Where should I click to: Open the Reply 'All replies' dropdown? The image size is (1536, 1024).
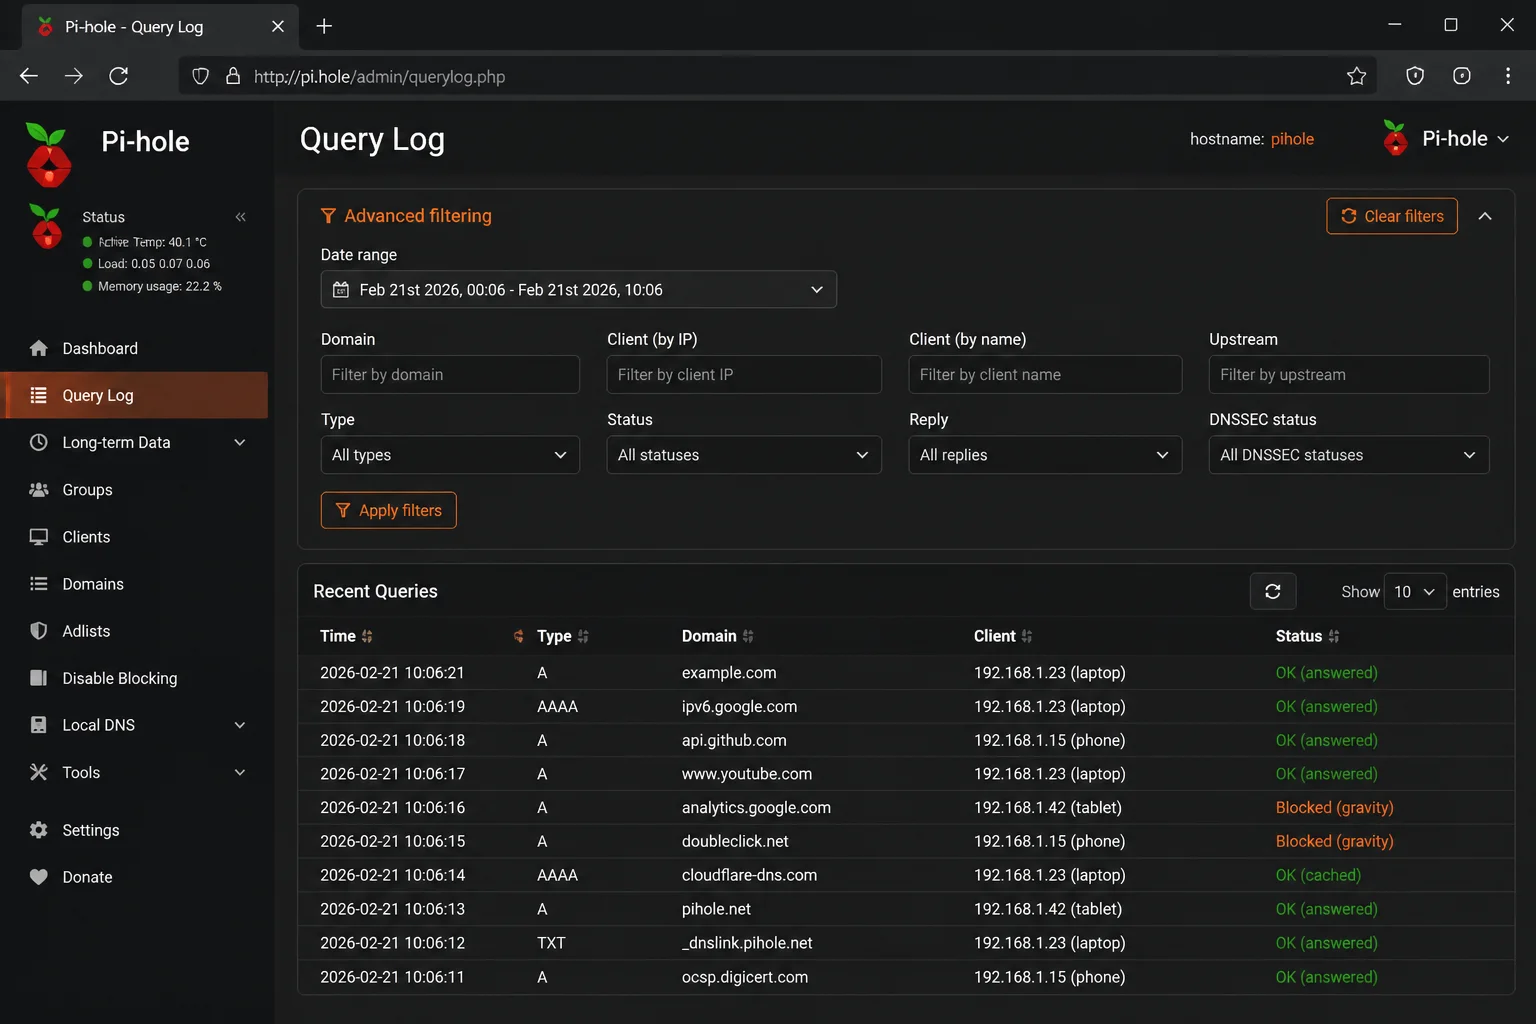click(1045, 455)
